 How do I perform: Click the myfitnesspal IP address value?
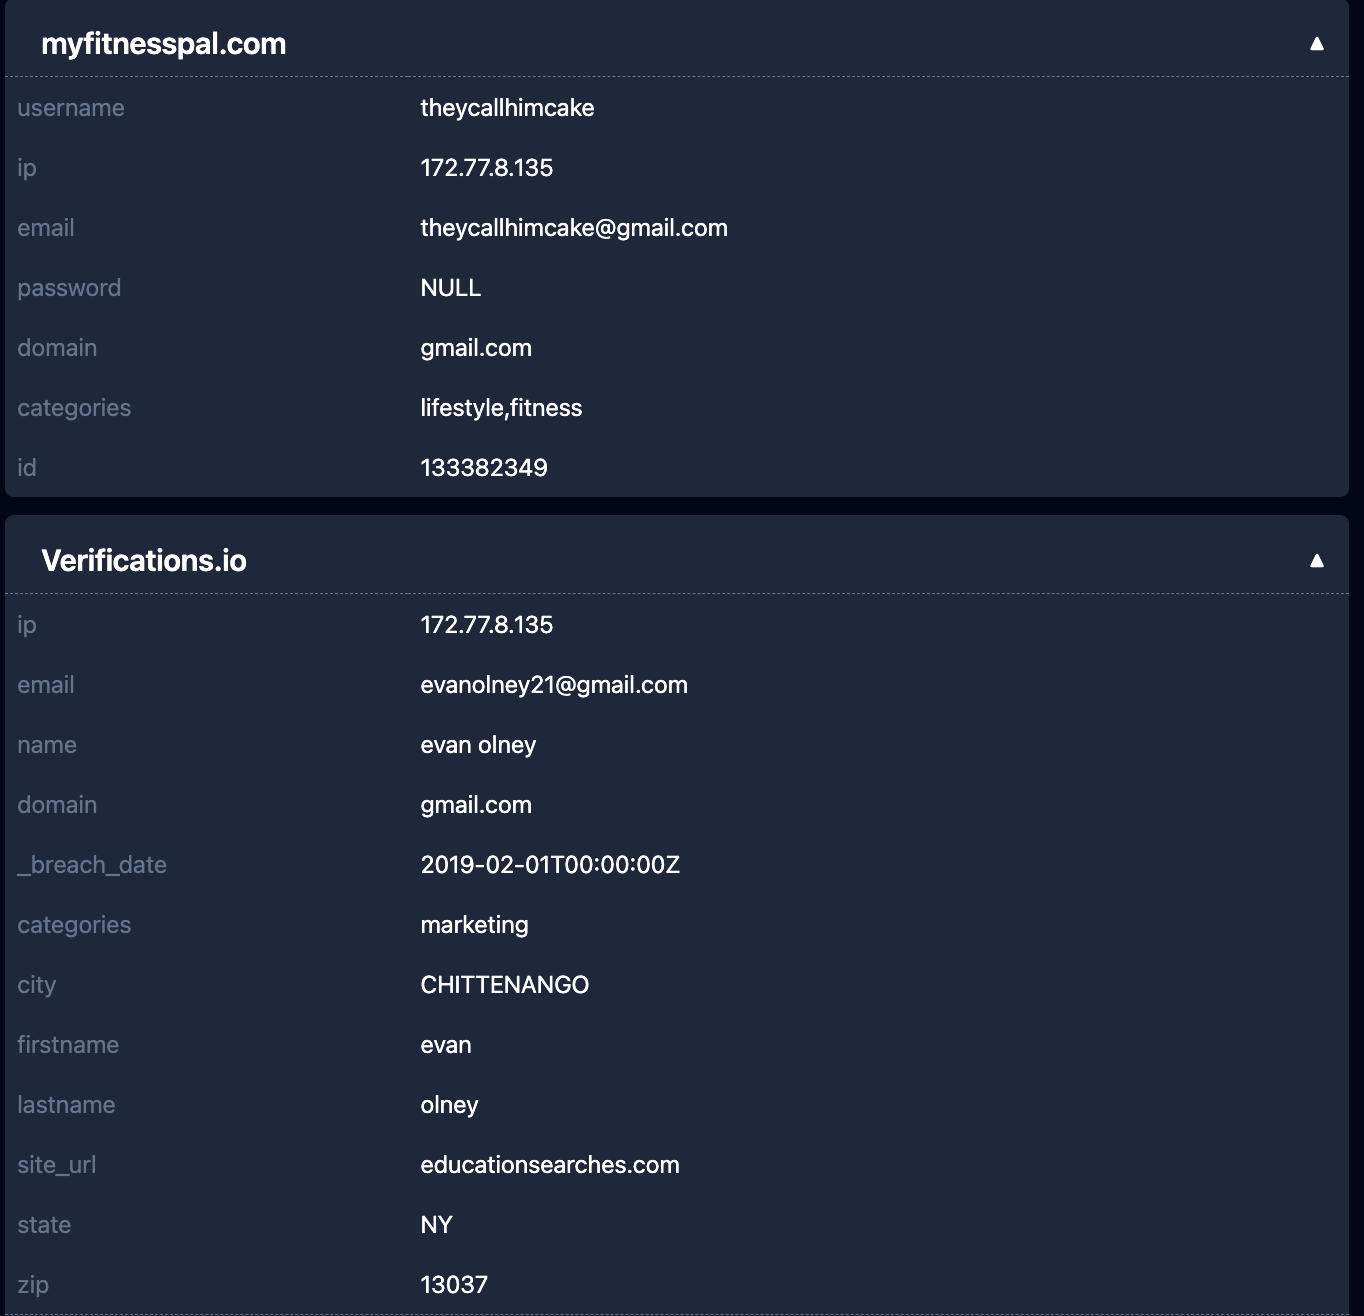click(x=486, y=168)
